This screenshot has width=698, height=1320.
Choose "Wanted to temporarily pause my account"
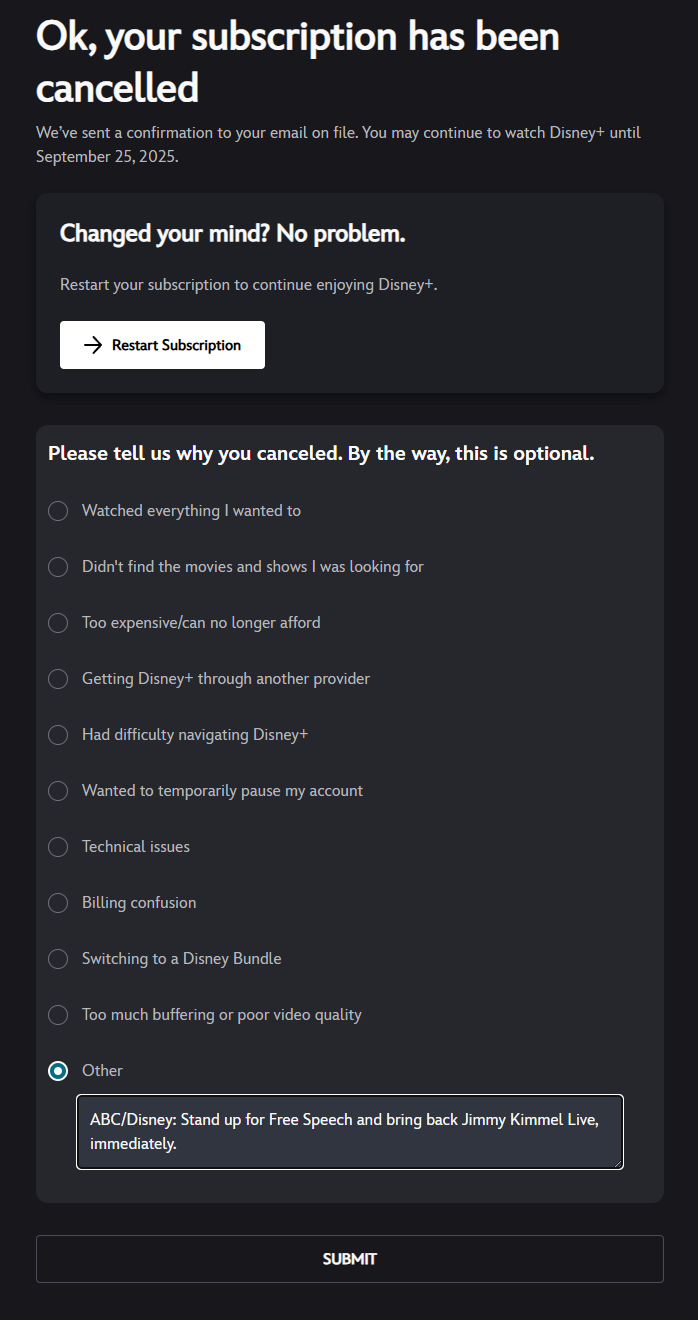pos(59,791)
